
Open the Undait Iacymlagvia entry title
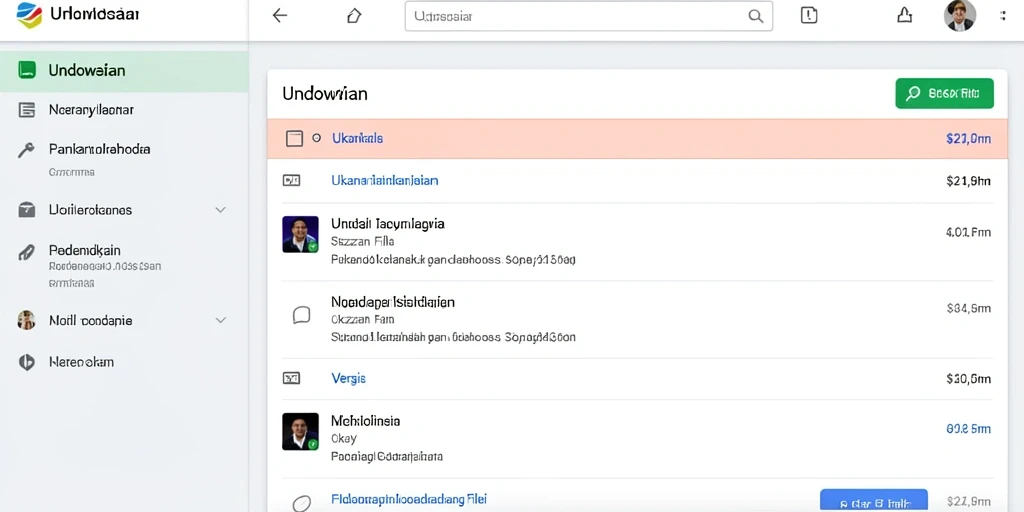point(388,224)
